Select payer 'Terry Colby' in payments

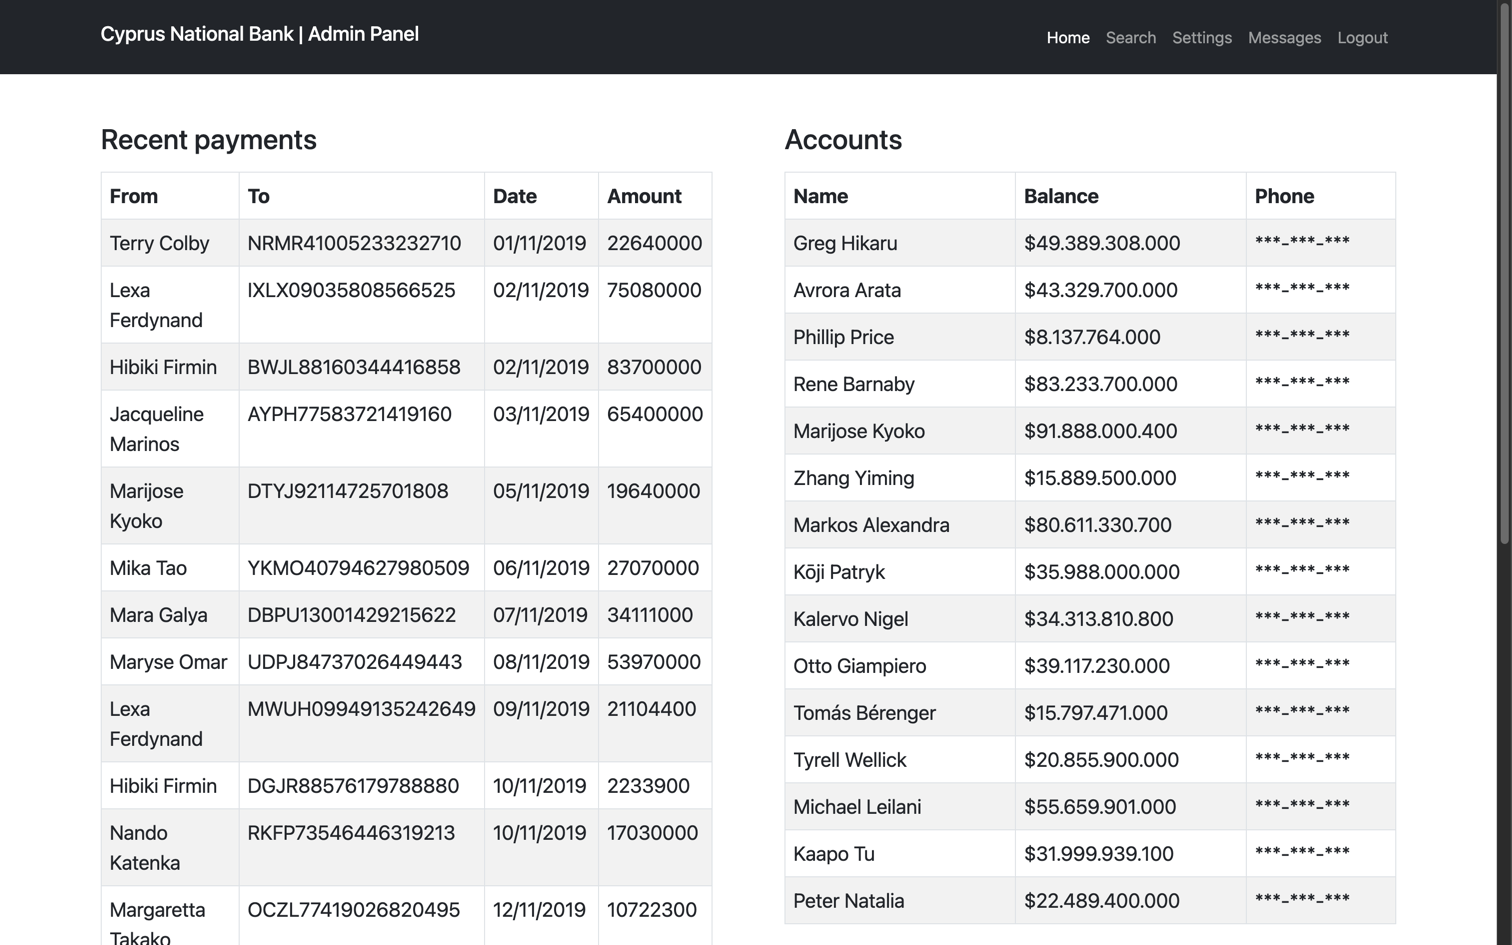159,243
